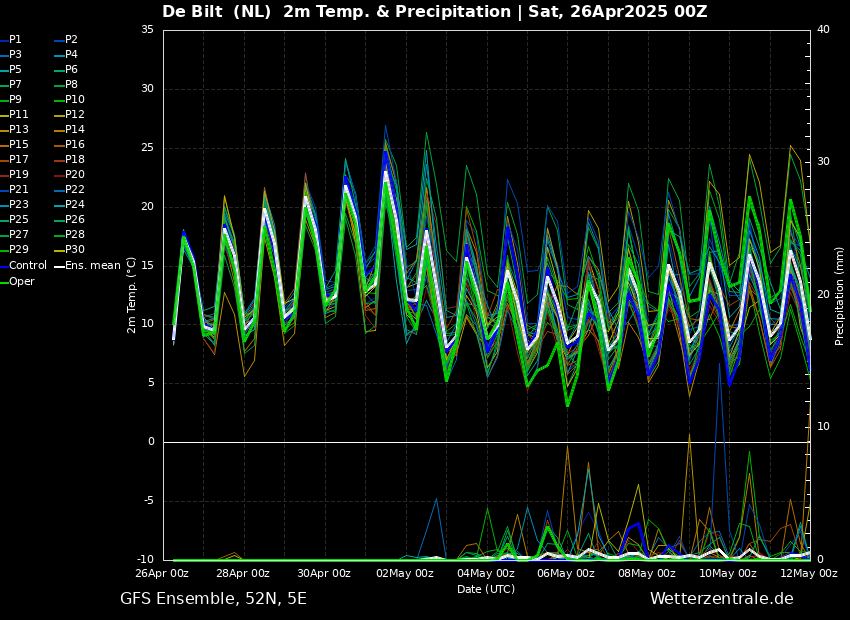Click legend item P5
Image resolution: width=850 pixels, height=620 pixels.
click(11, 69)
